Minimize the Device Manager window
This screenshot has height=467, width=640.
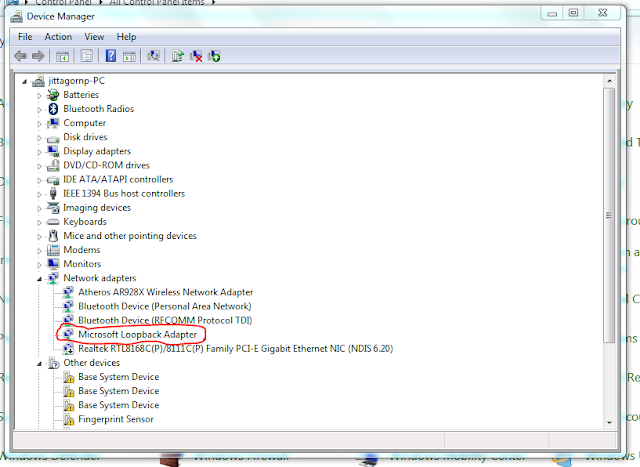tap(552, 13)
